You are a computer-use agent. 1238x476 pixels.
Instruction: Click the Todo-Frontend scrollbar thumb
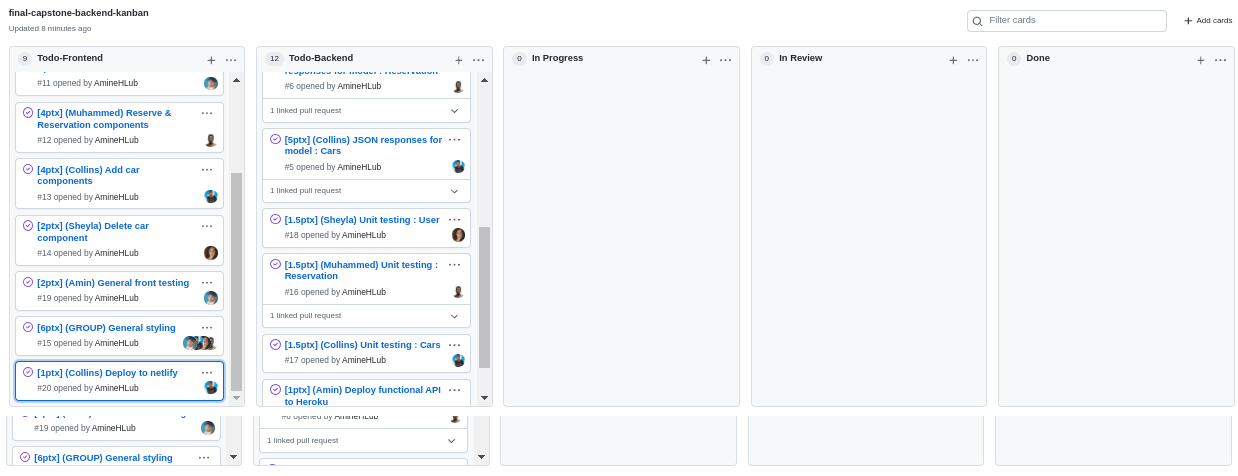(x=237, y=281)
